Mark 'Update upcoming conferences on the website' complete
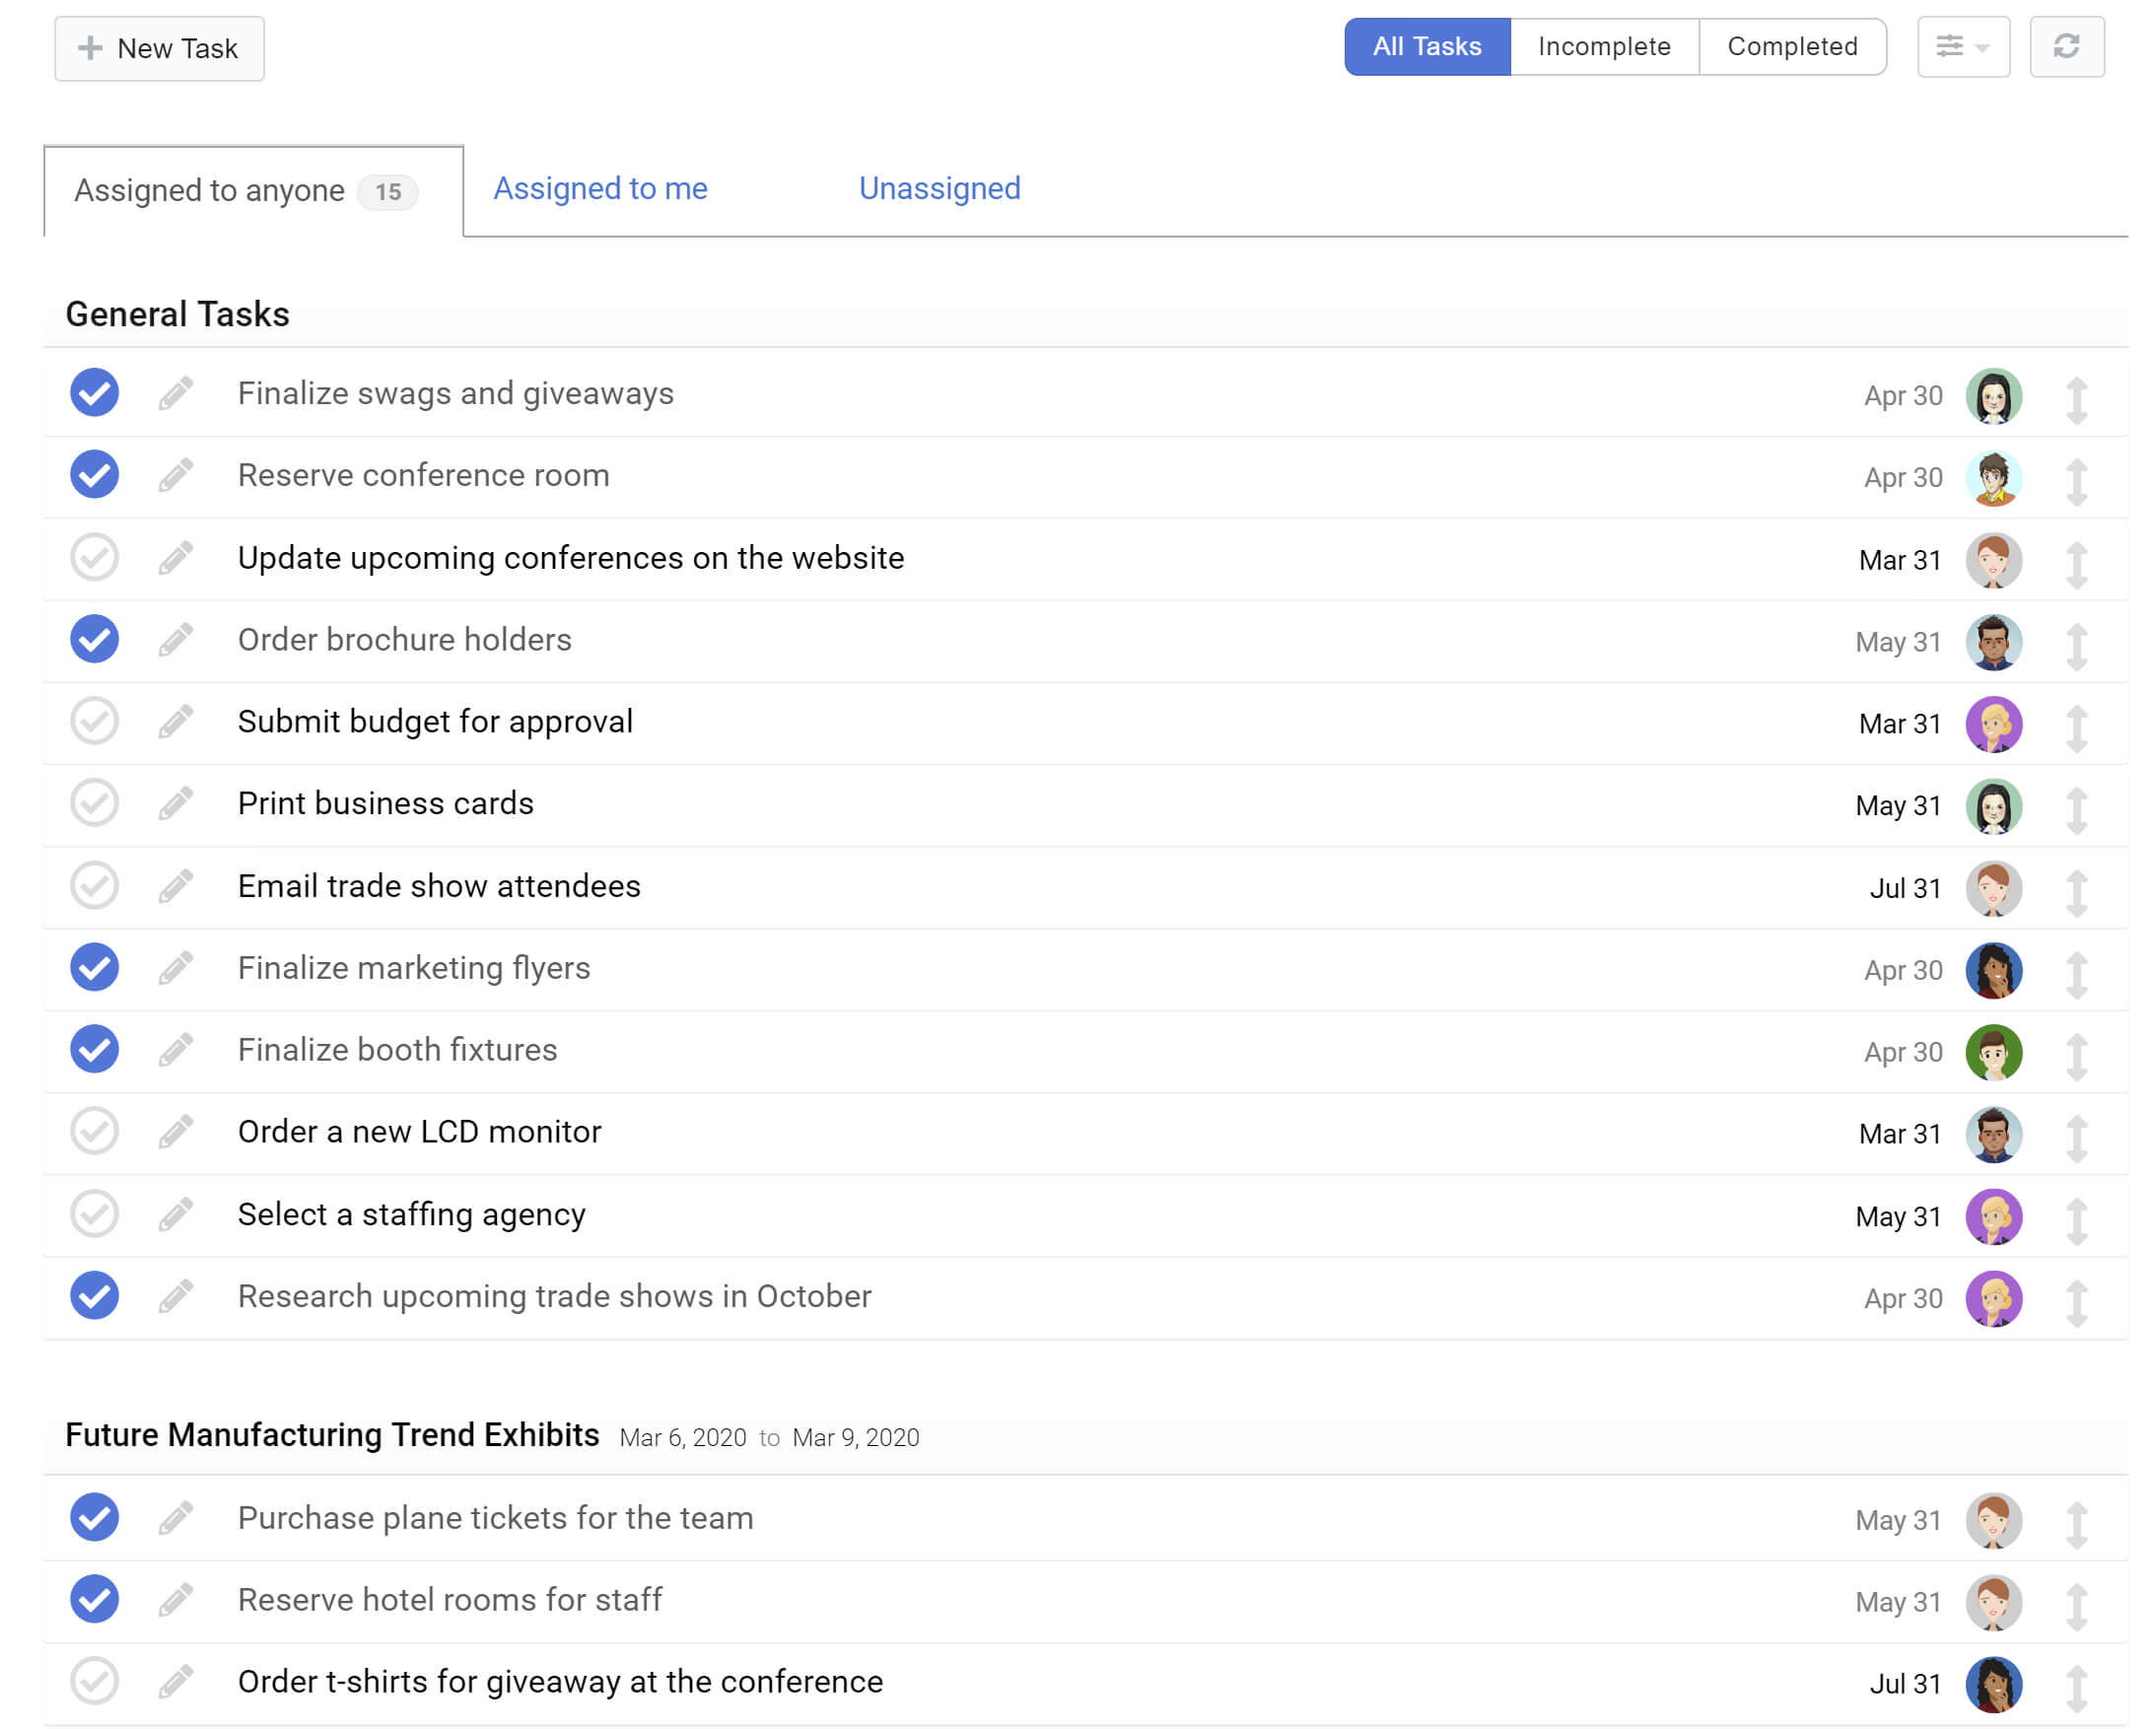2156x1729 pixels. click(x=94, y=557)
